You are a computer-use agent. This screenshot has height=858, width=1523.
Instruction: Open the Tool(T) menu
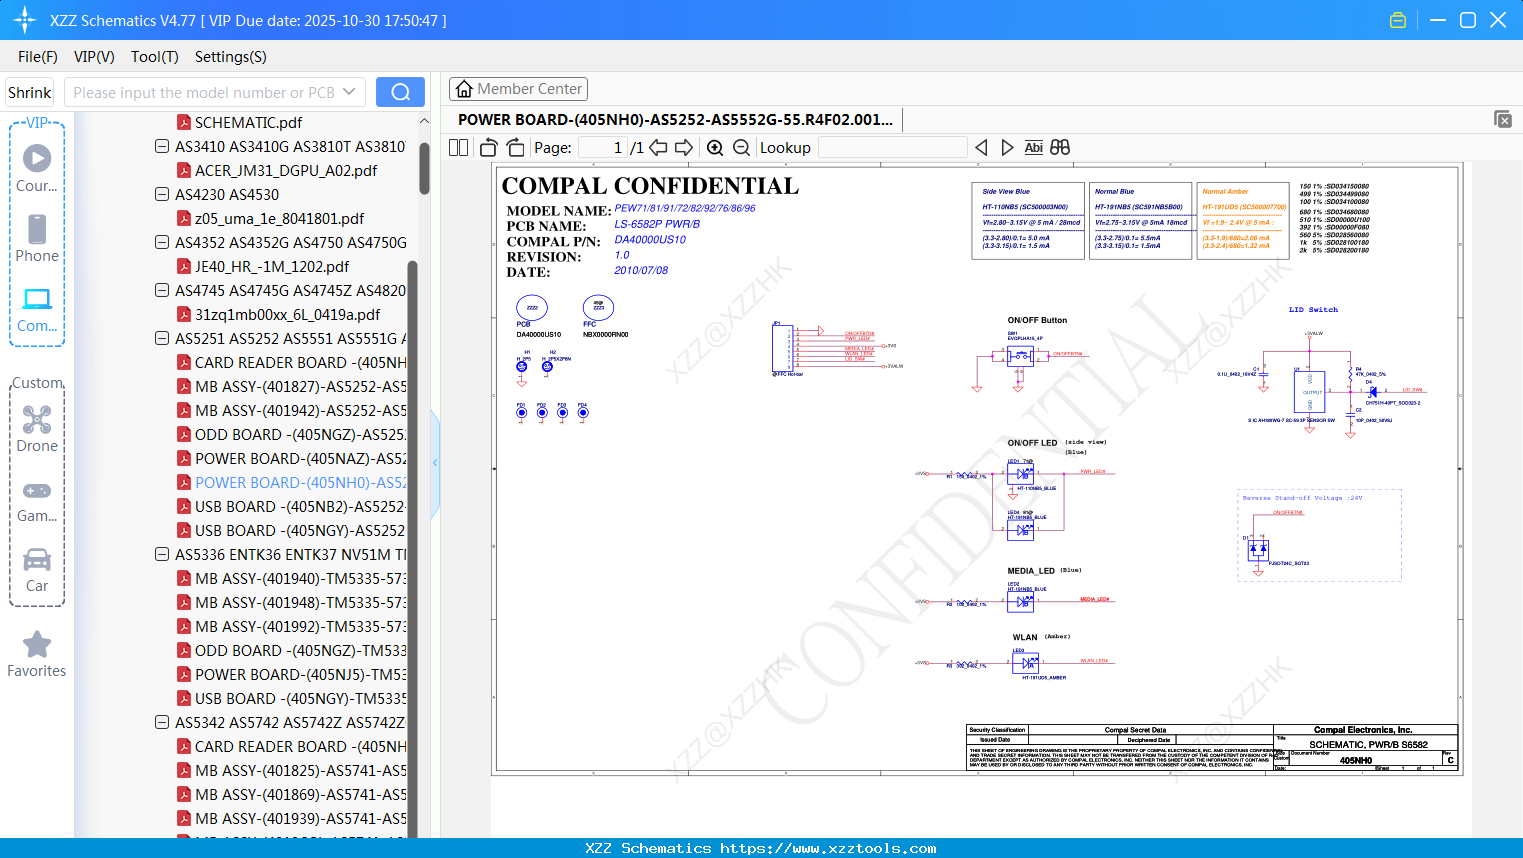155,57
